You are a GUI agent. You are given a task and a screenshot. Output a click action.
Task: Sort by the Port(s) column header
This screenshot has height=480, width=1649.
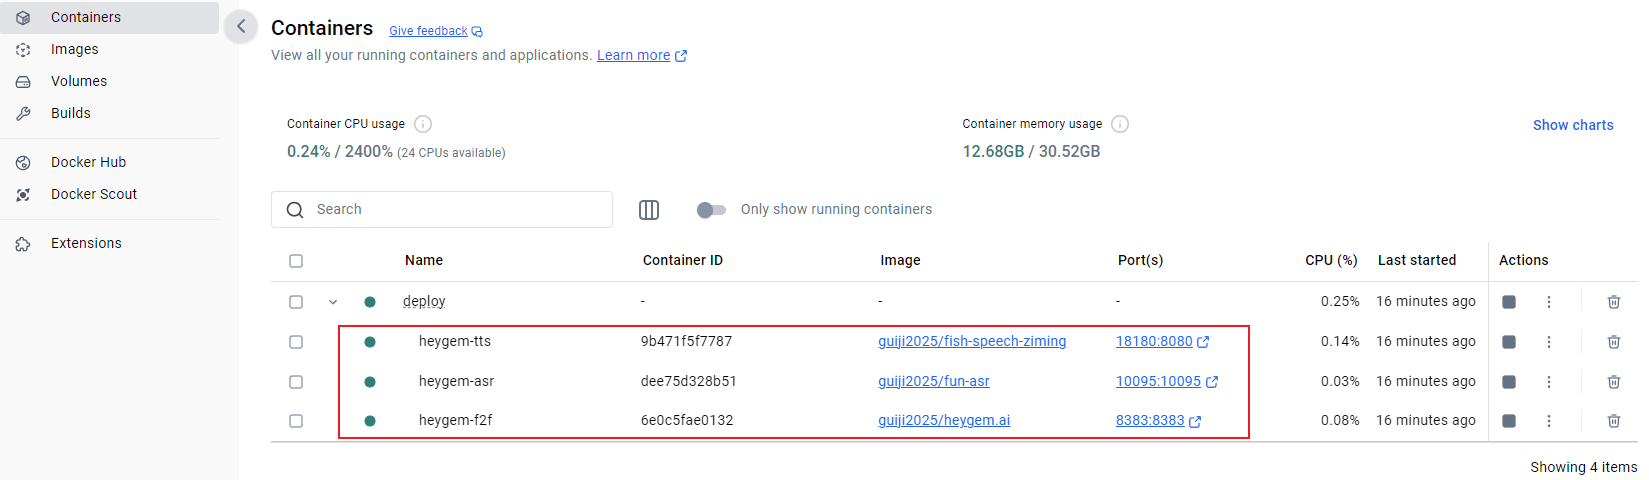(x=1140, y=260)
